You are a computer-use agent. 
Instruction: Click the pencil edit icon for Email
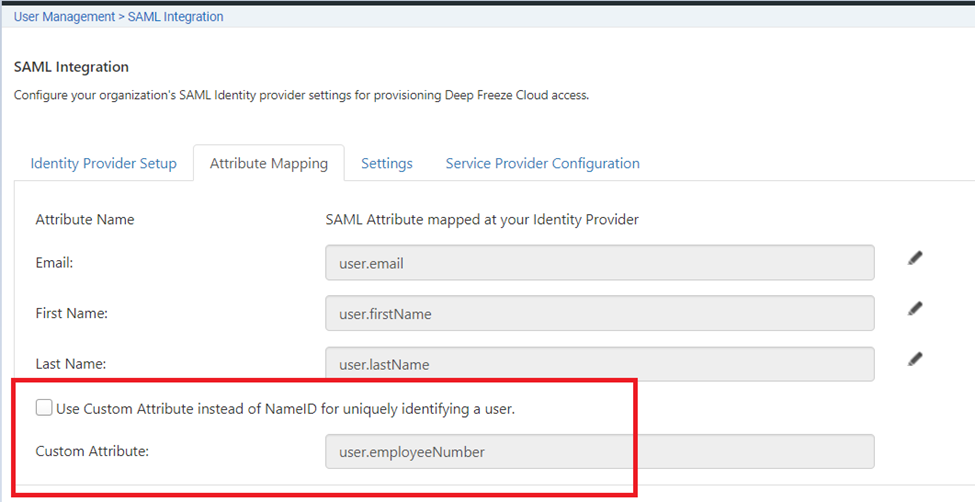tap(915, 258)
